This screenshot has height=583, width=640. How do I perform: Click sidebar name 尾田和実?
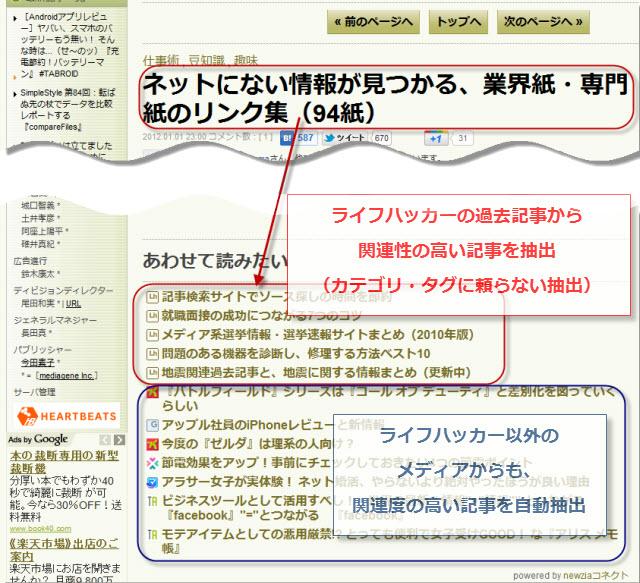[x=40, y=304]
